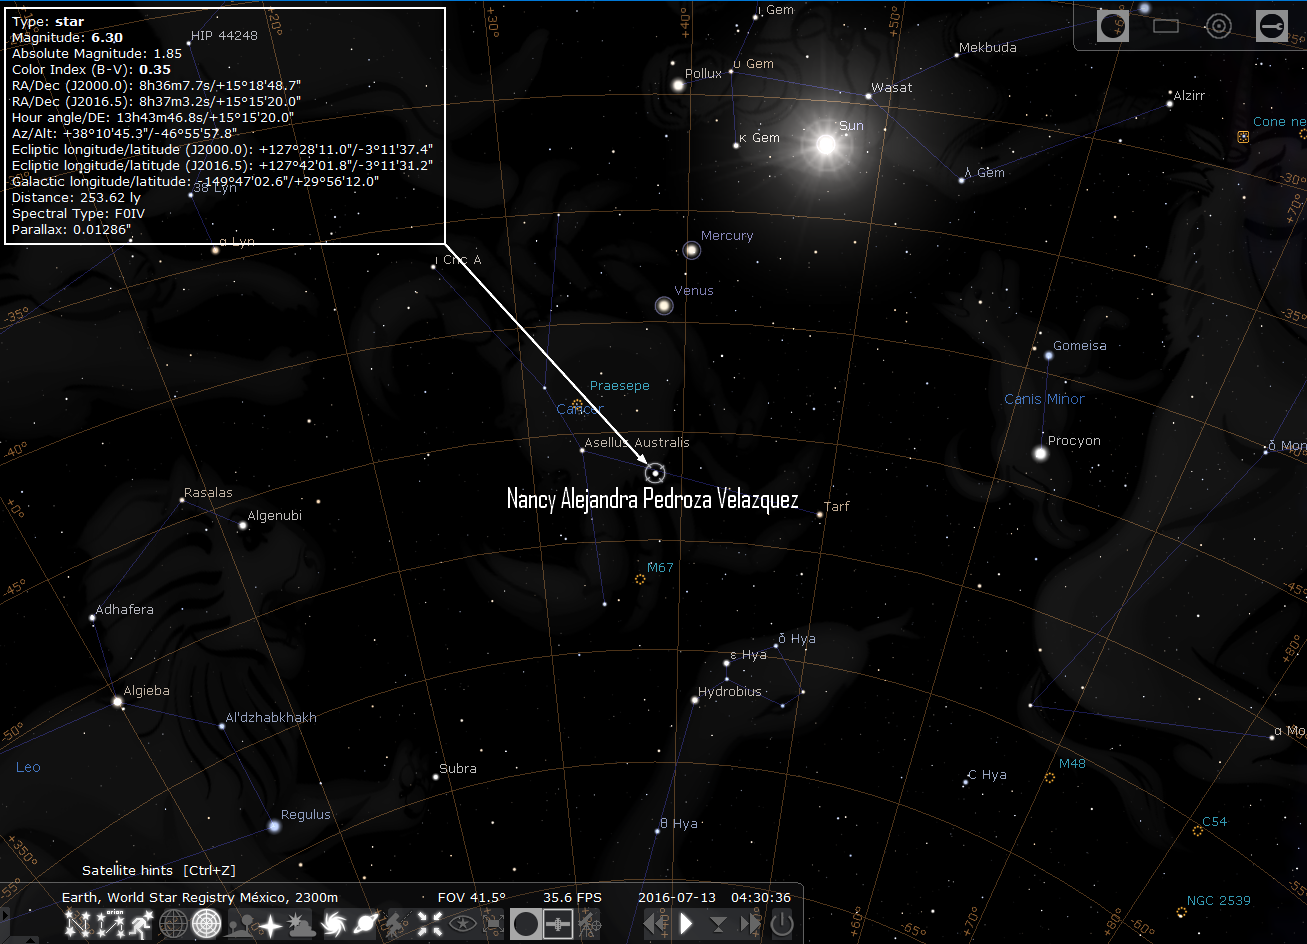The width and height of the screenshot is (1307, 944).
Task: Enable night mode eye icon
Action: (462, 924)
